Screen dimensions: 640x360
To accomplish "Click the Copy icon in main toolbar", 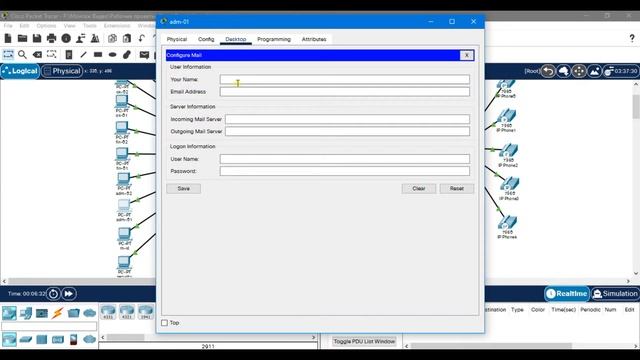I will coord(112,38).
